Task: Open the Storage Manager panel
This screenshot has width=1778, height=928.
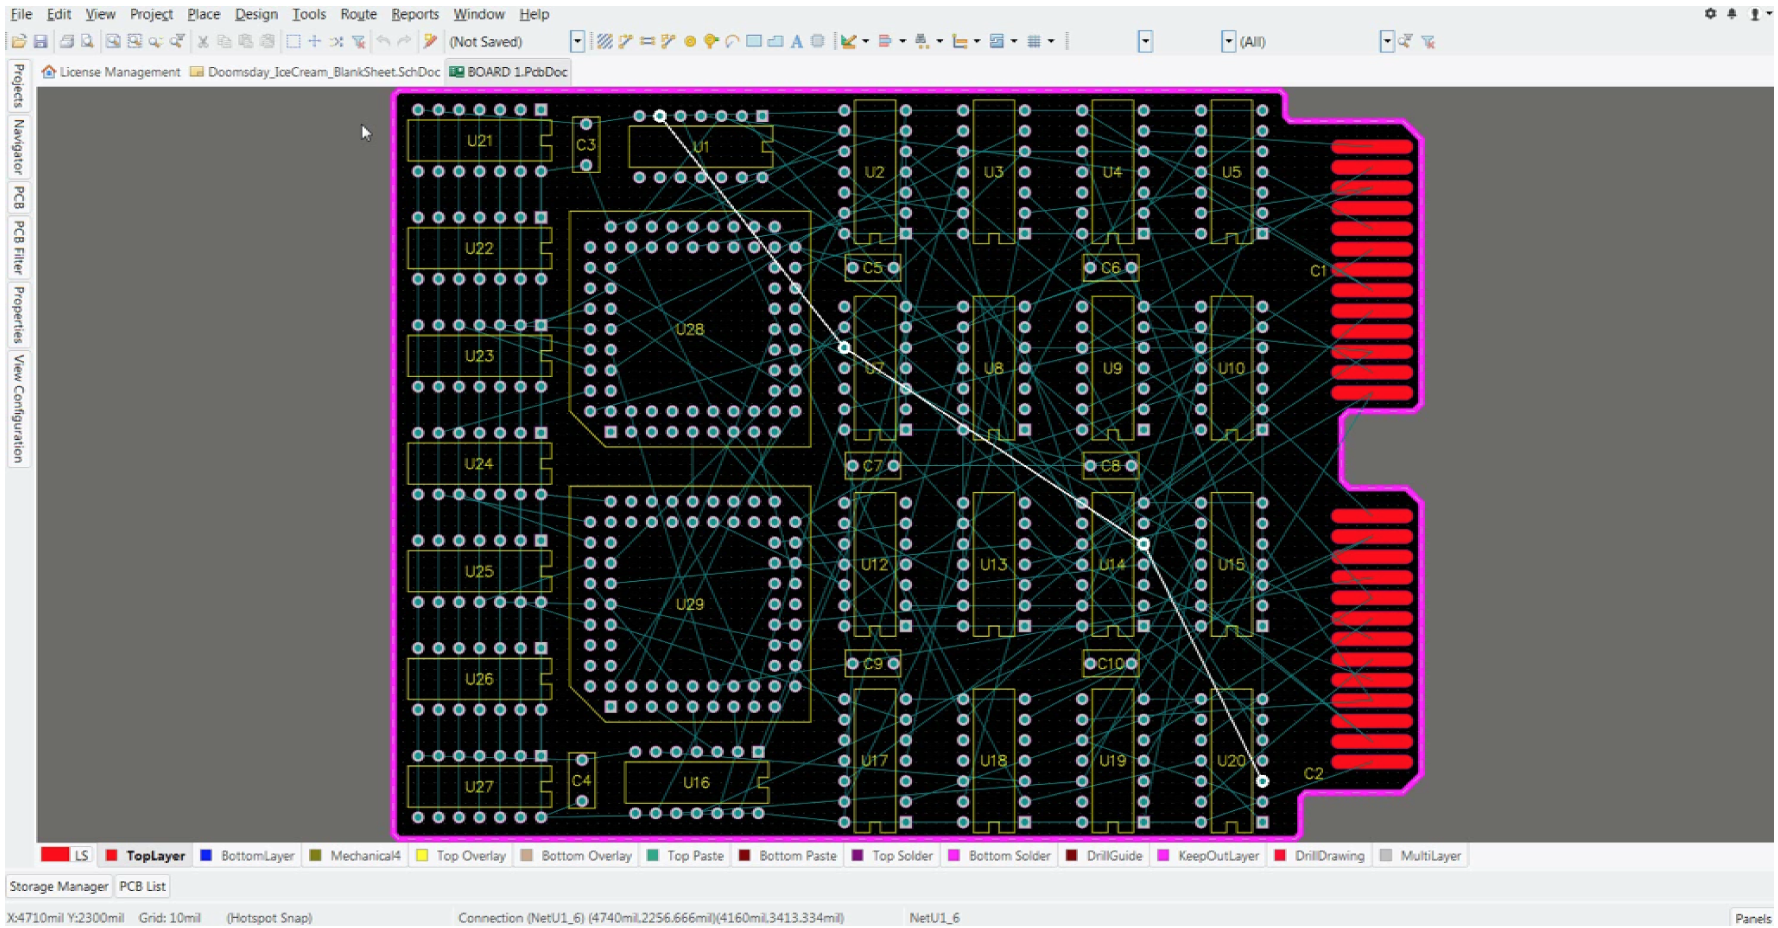Action: pos(59,886)
